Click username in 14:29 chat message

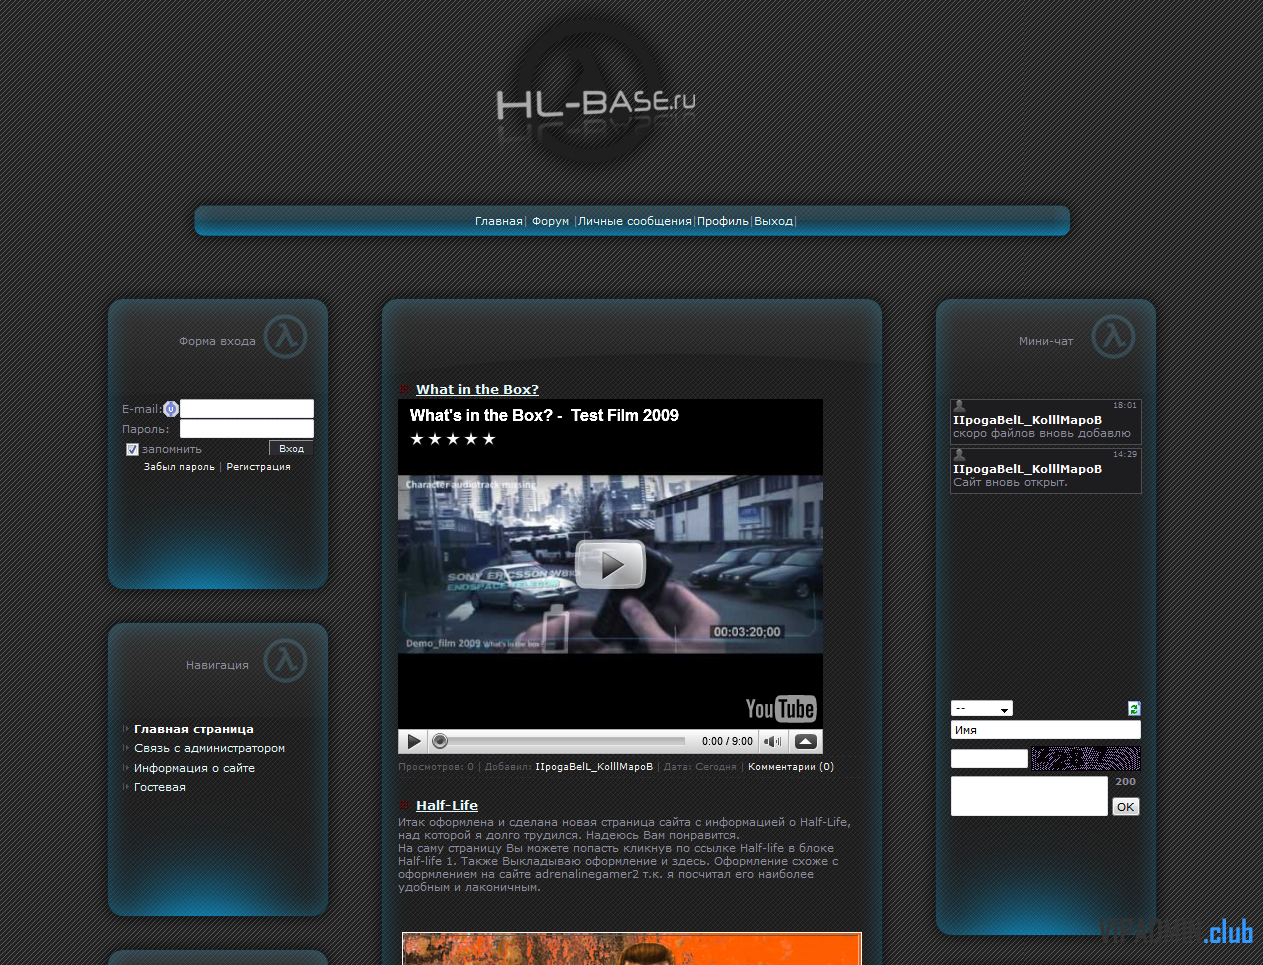[1027, 469]
